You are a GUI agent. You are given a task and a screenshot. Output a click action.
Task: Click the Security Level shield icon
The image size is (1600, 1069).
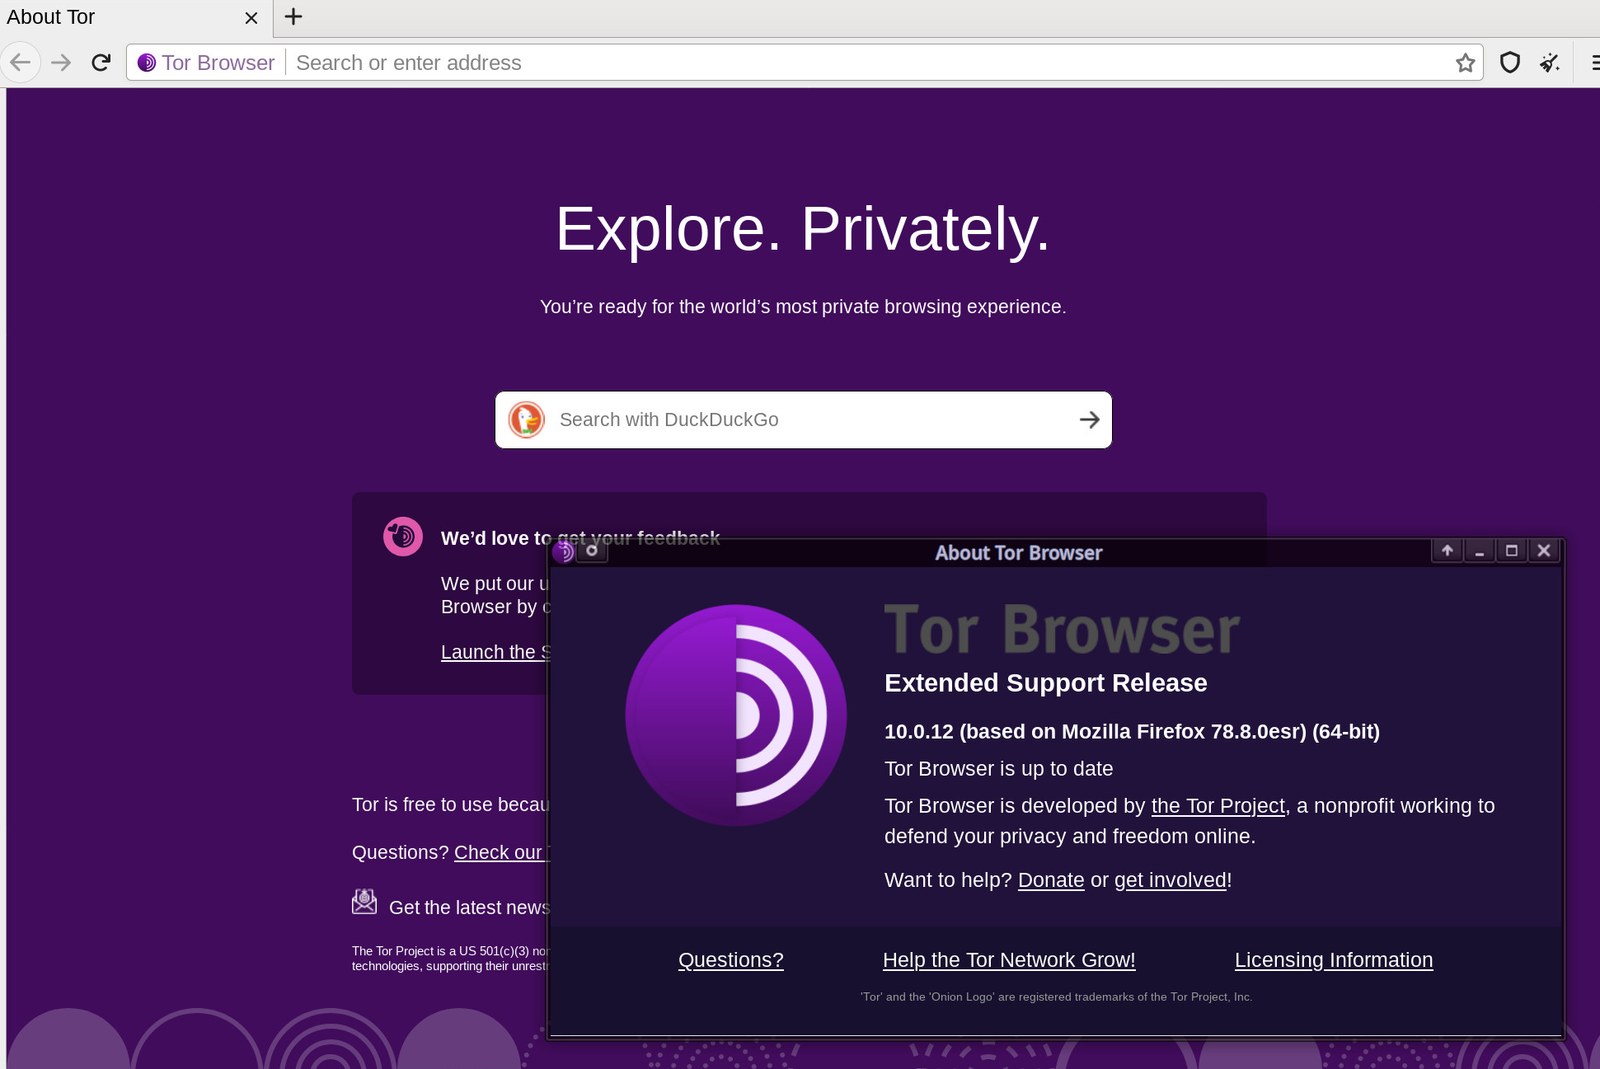1510,63
